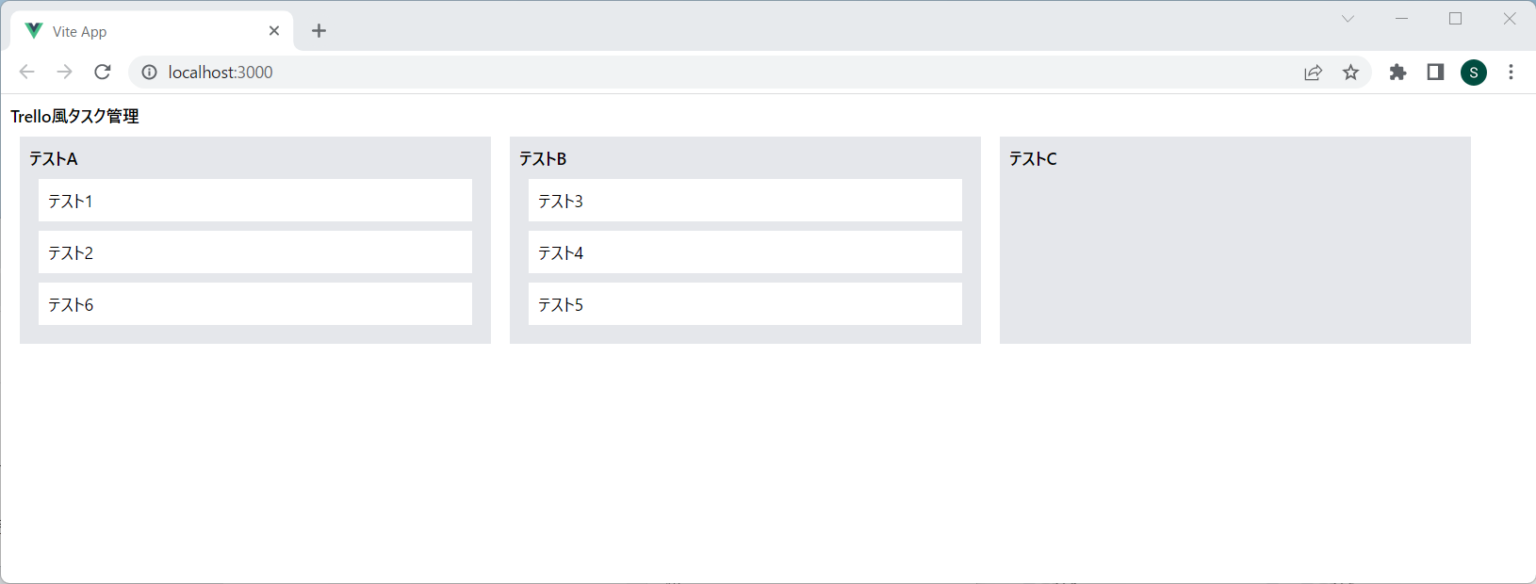Viewport: 1536px width, 584px height.
Task: Click the browser back arrow
Action: tap(27, 72)
